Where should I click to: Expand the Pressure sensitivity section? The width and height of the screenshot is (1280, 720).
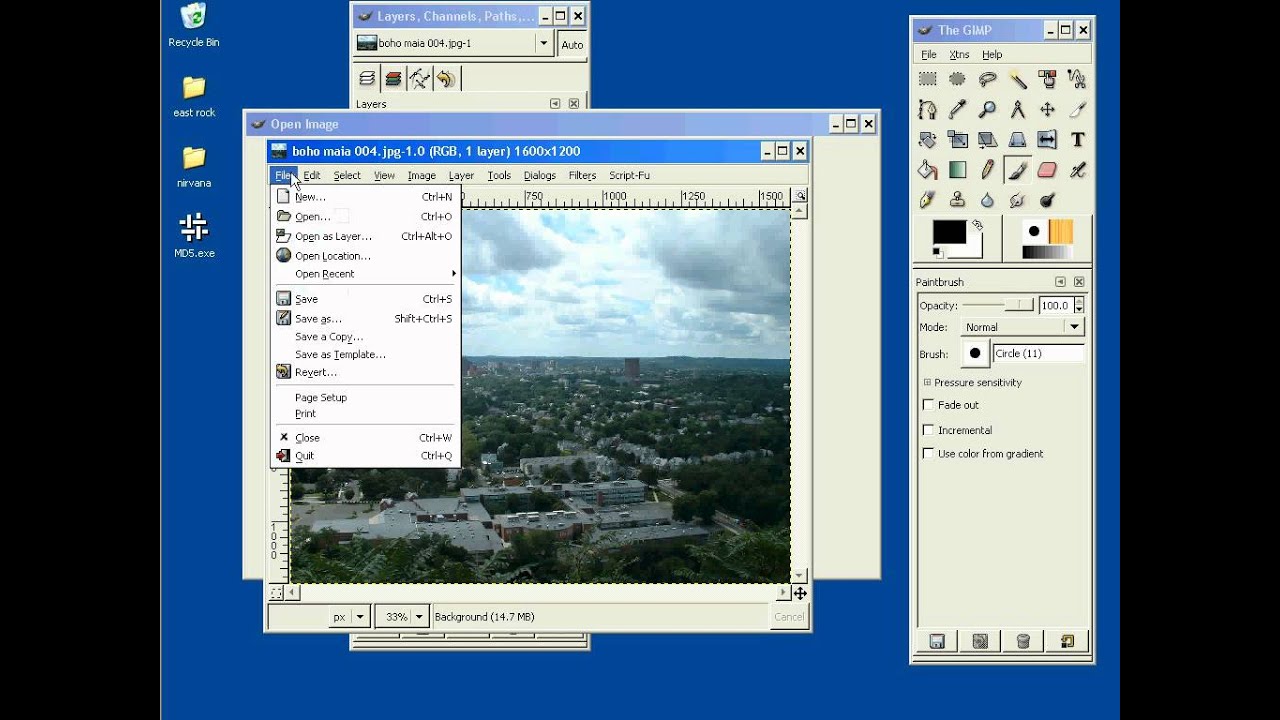927,382
